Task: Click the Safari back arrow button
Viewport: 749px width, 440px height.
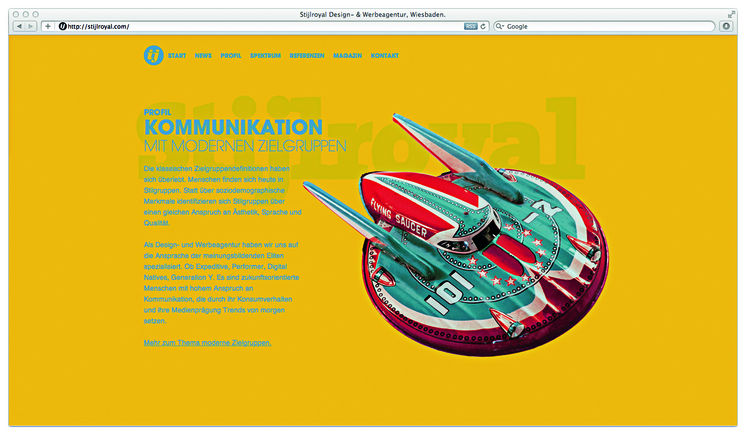Action: pos(19,26)
